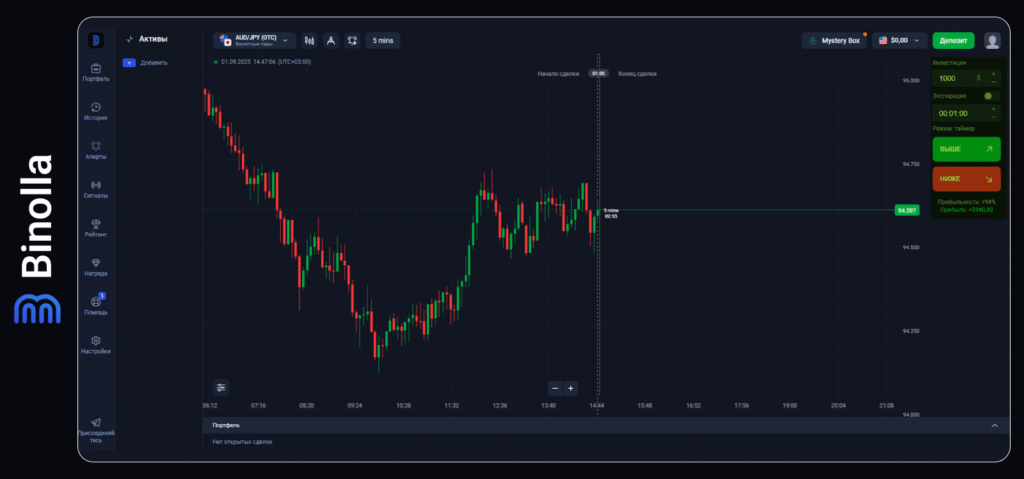The height and width of the screenshot is (479, 1024).
Task: Click the investment amount field showing 1000
Action: (x=955, y=78)
